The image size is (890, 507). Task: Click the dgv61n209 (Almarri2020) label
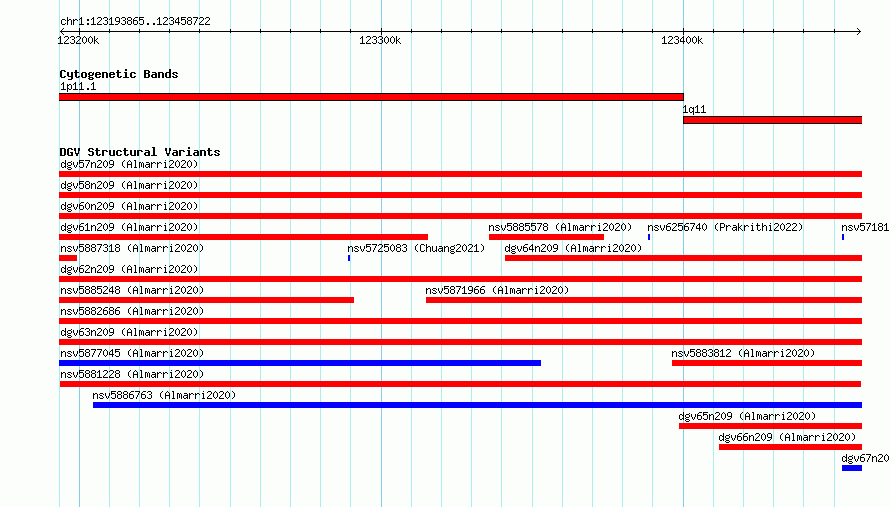pyautogui.click(x=129, y=227)
